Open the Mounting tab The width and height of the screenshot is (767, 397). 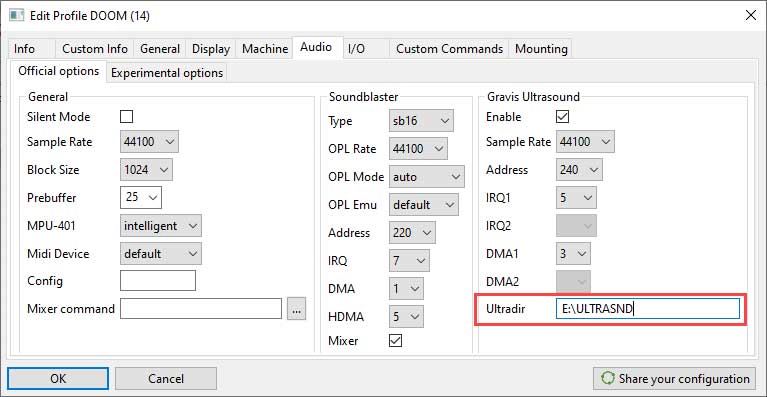tap(541, 49)
